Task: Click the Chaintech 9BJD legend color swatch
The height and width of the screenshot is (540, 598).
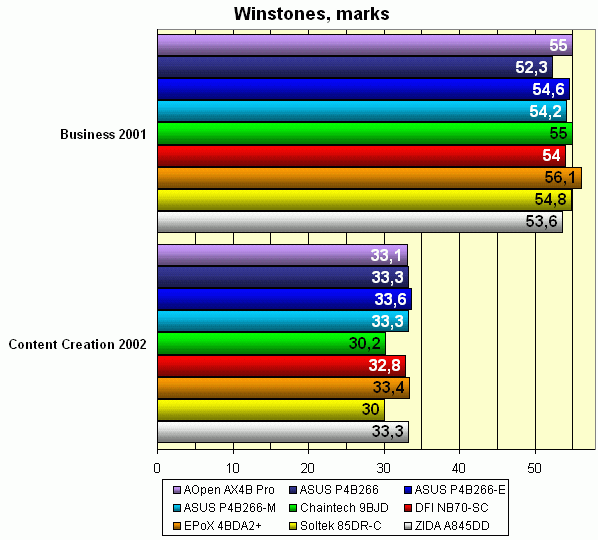Action: (293, 508)
